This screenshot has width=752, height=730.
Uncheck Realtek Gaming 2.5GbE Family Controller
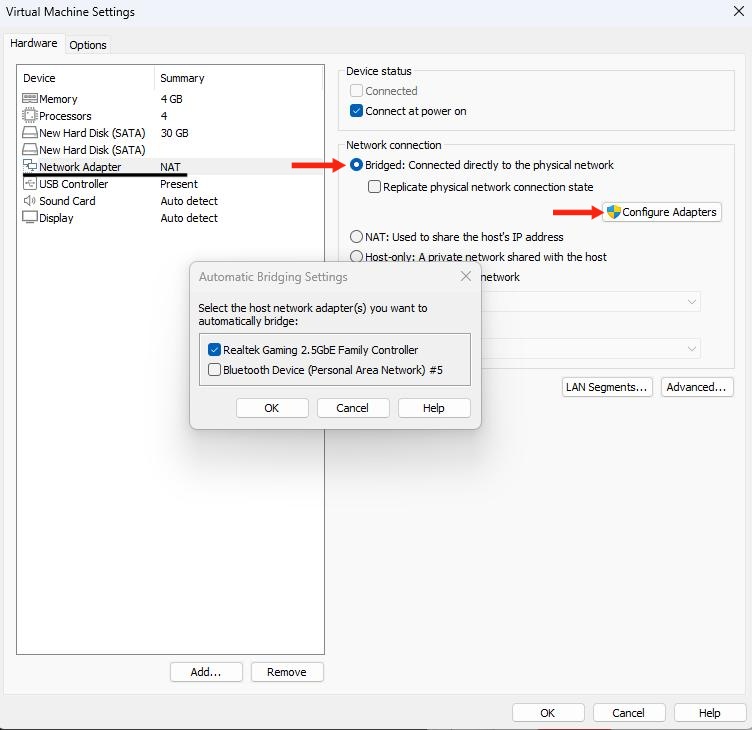coord(215,350)
